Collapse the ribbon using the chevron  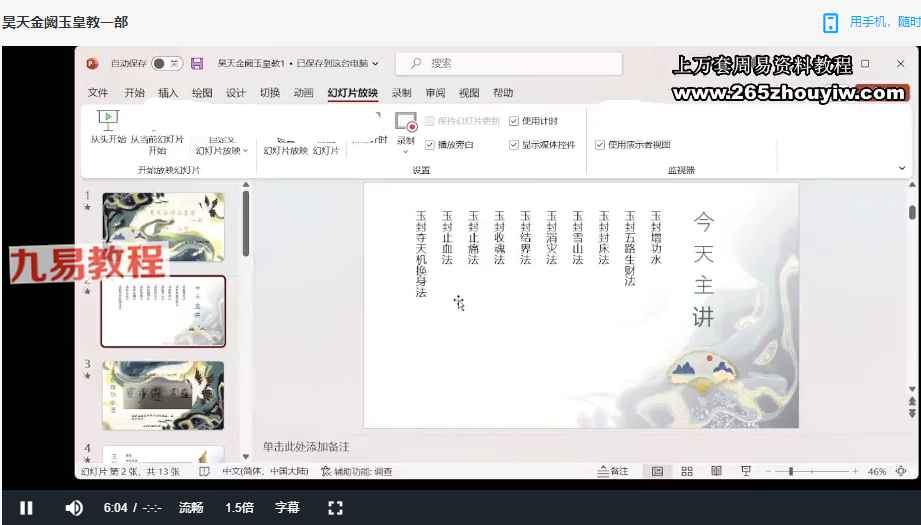(x=902, y=168)
